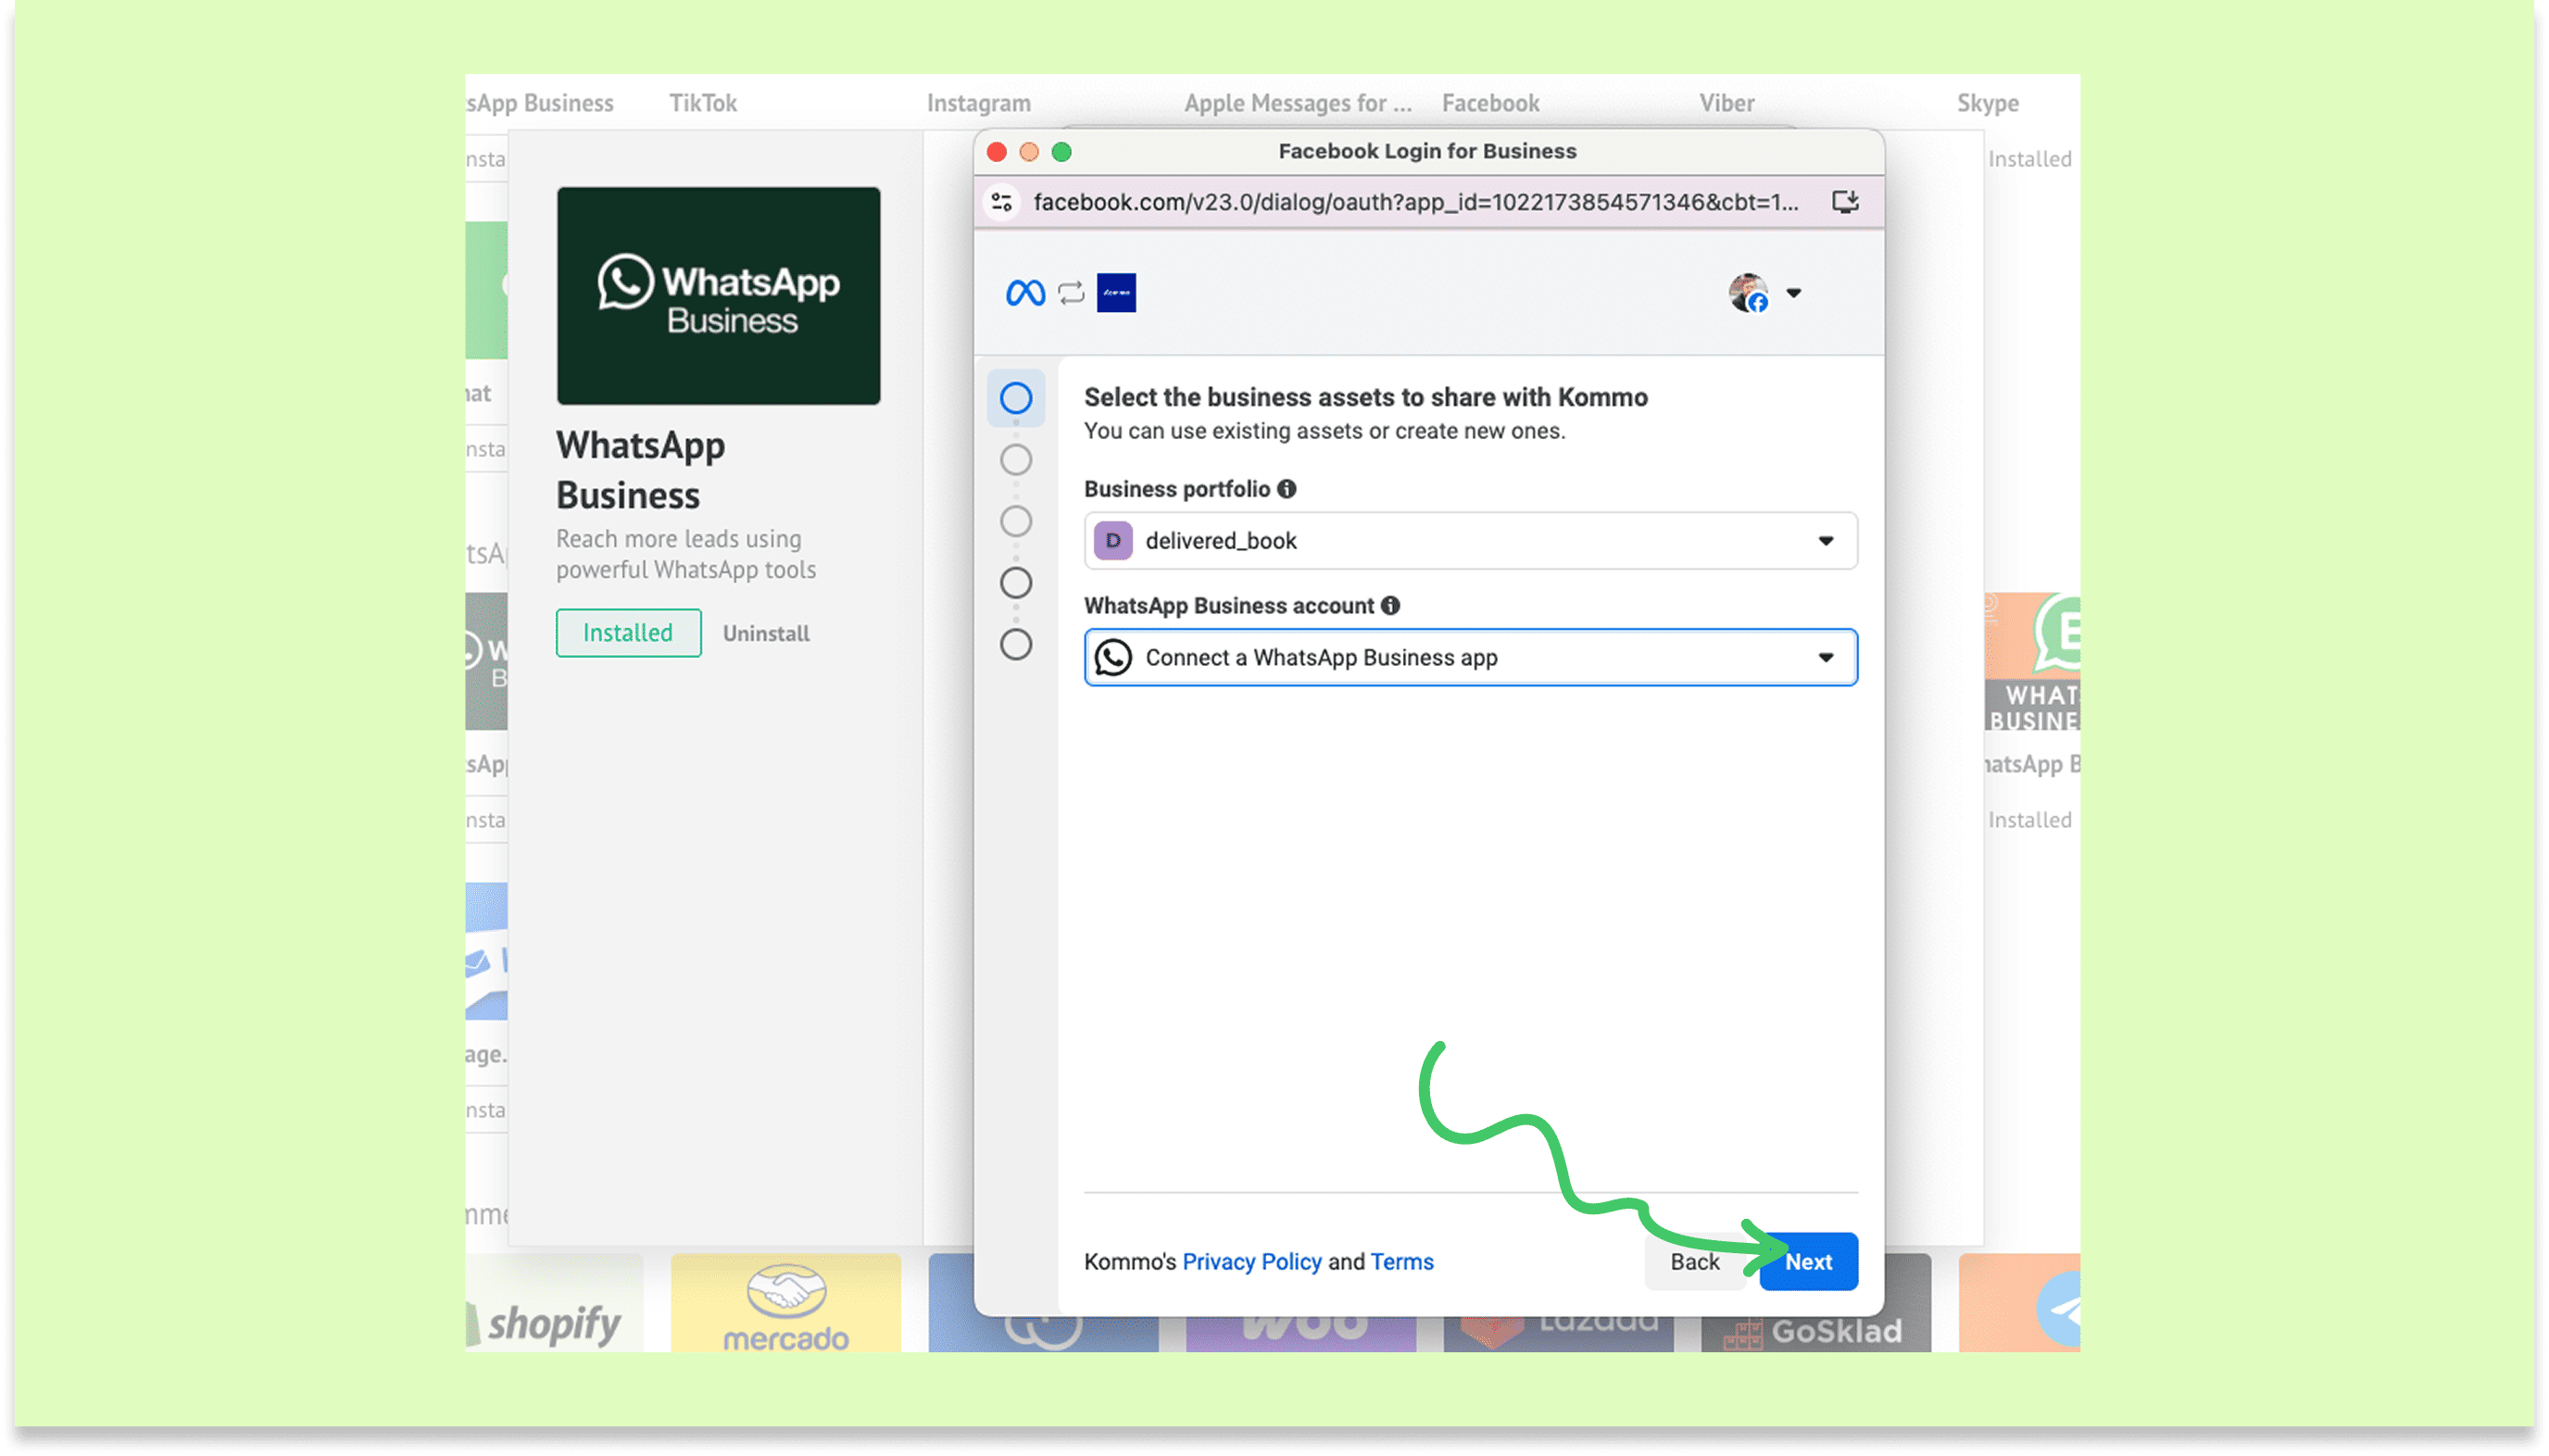
Task: Open Kommo's Privacy Policy link
Action: pos(1251,1262)
